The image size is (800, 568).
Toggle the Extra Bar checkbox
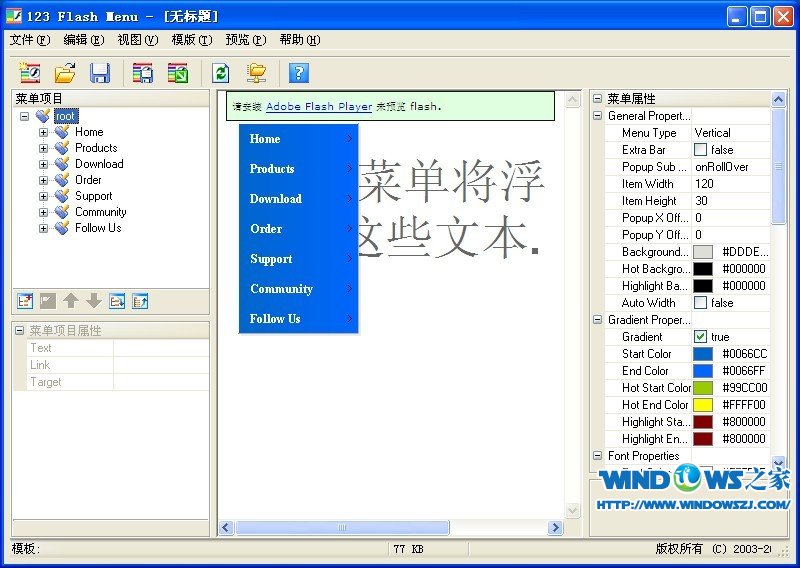tap(701, 150)
